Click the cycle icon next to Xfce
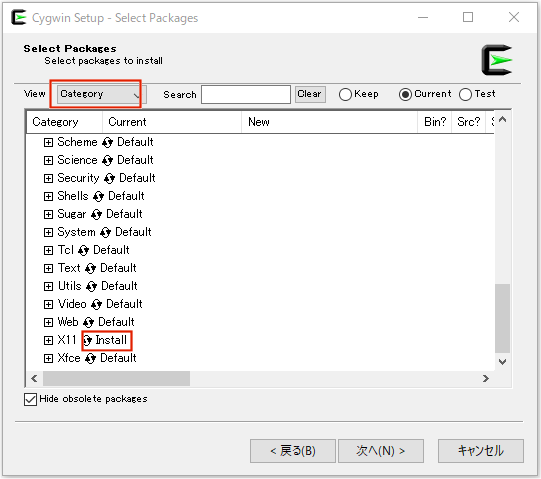 (x=90, y=358)
